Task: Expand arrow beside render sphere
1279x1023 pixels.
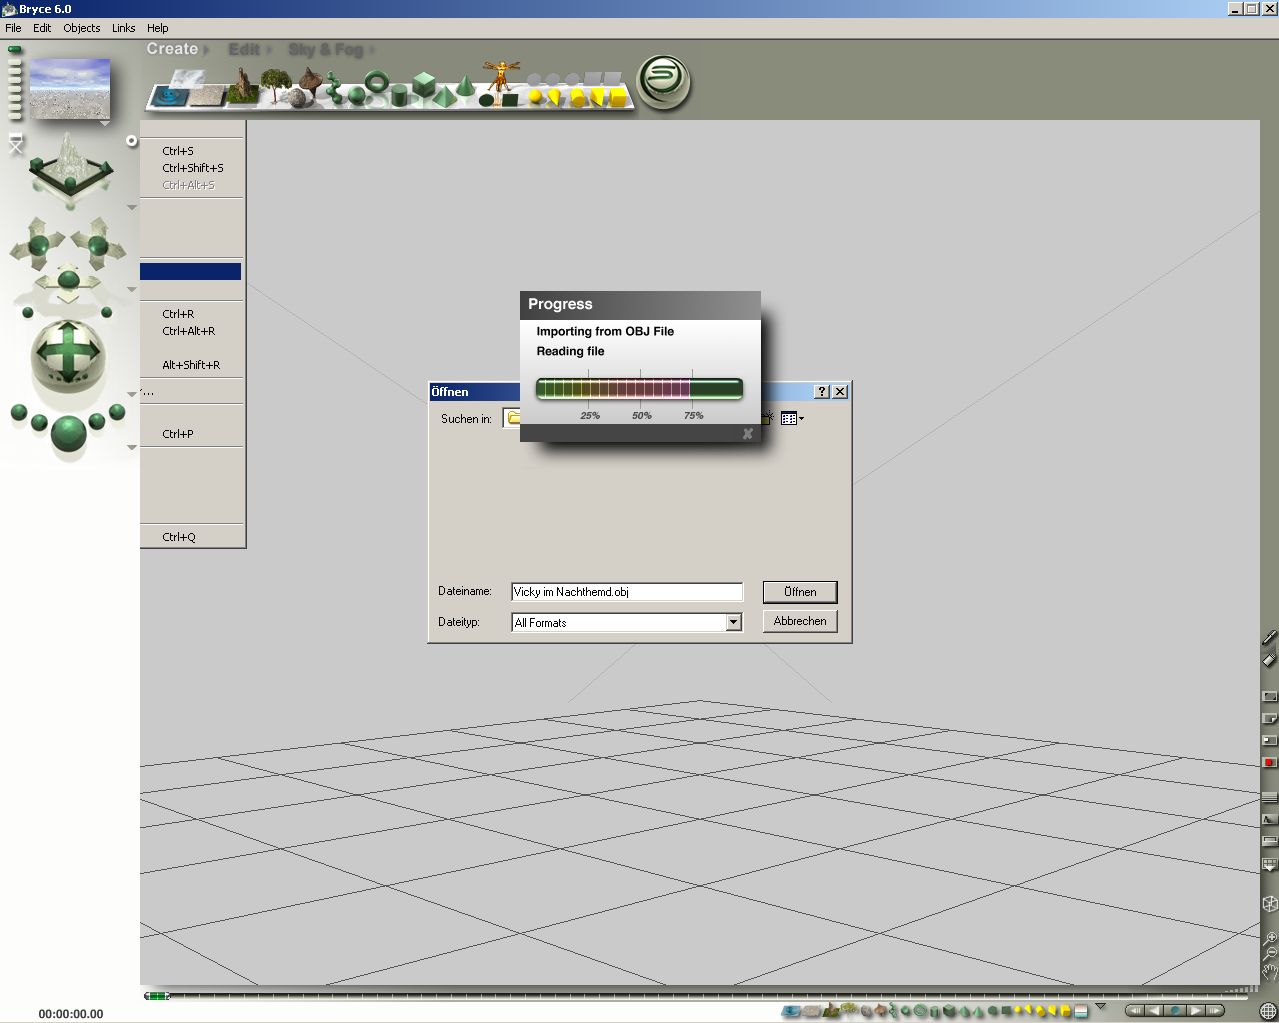Action: click(131, 394)
